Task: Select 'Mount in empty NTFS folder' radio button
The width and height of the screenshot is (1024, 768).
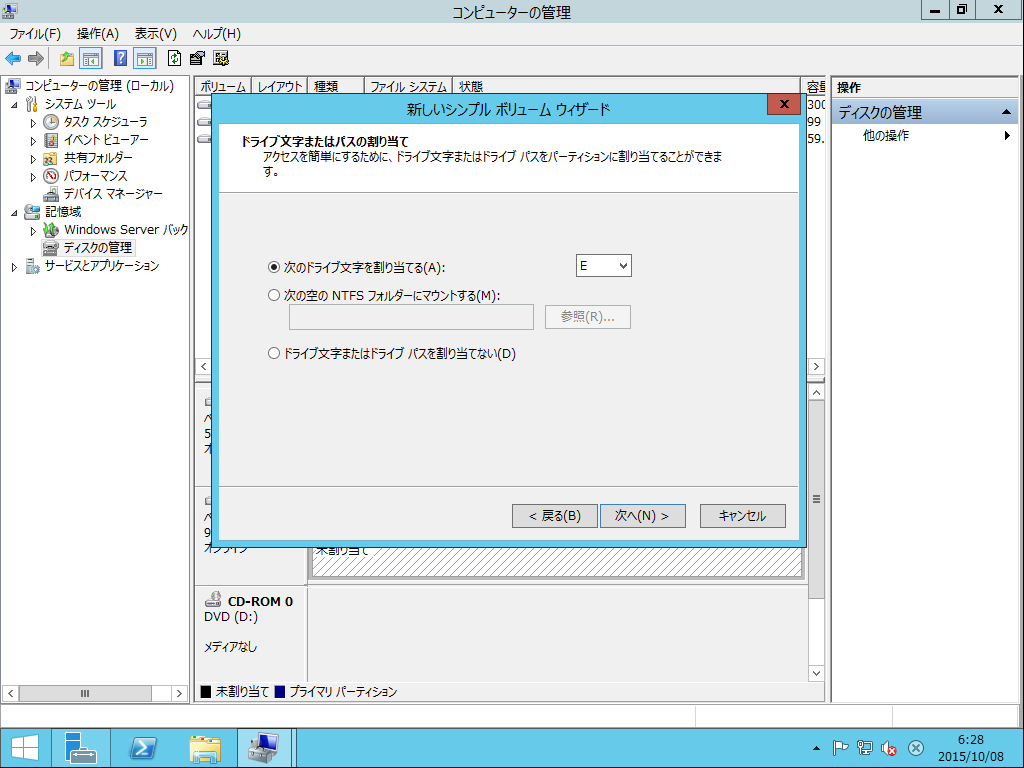Action: point(274,295)
